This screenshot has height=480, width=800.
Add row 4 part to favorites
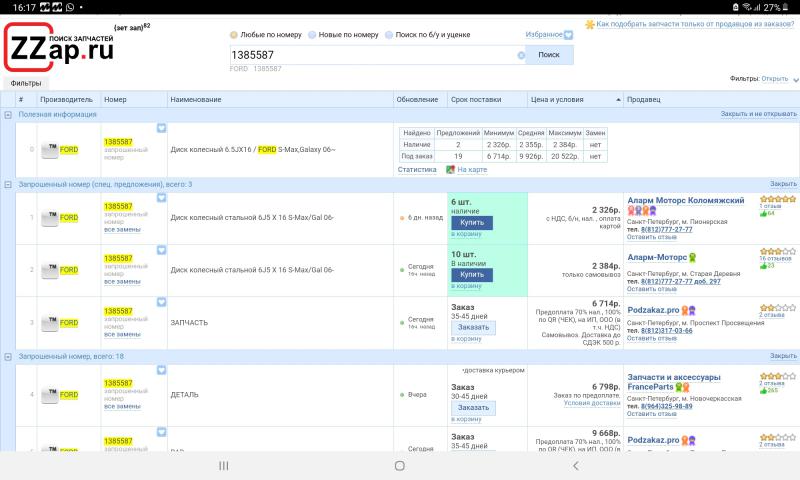point(161,370)
